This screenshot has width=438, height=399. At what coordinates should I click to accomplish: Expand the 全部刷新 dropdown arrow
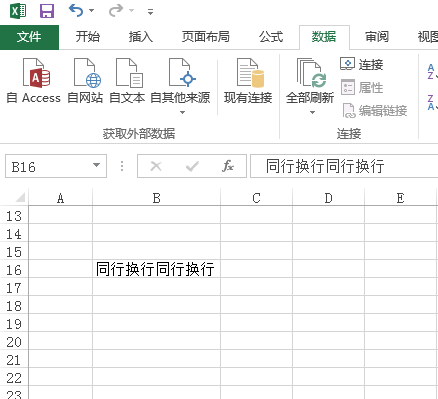[x=312, y=113]
